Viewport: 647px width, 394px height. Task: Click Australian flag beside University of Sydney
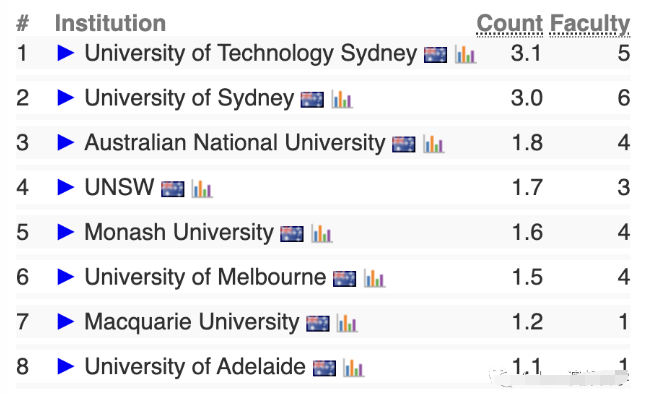tap(312, 99)
